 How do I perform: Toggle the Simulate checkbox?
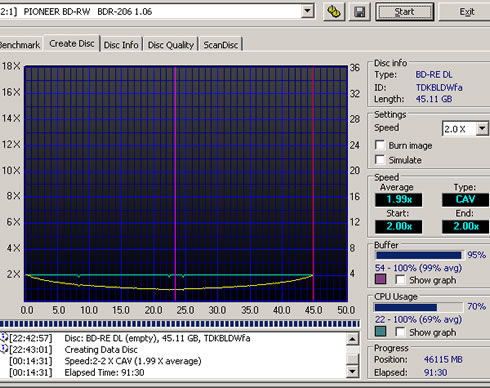(380, 160)
